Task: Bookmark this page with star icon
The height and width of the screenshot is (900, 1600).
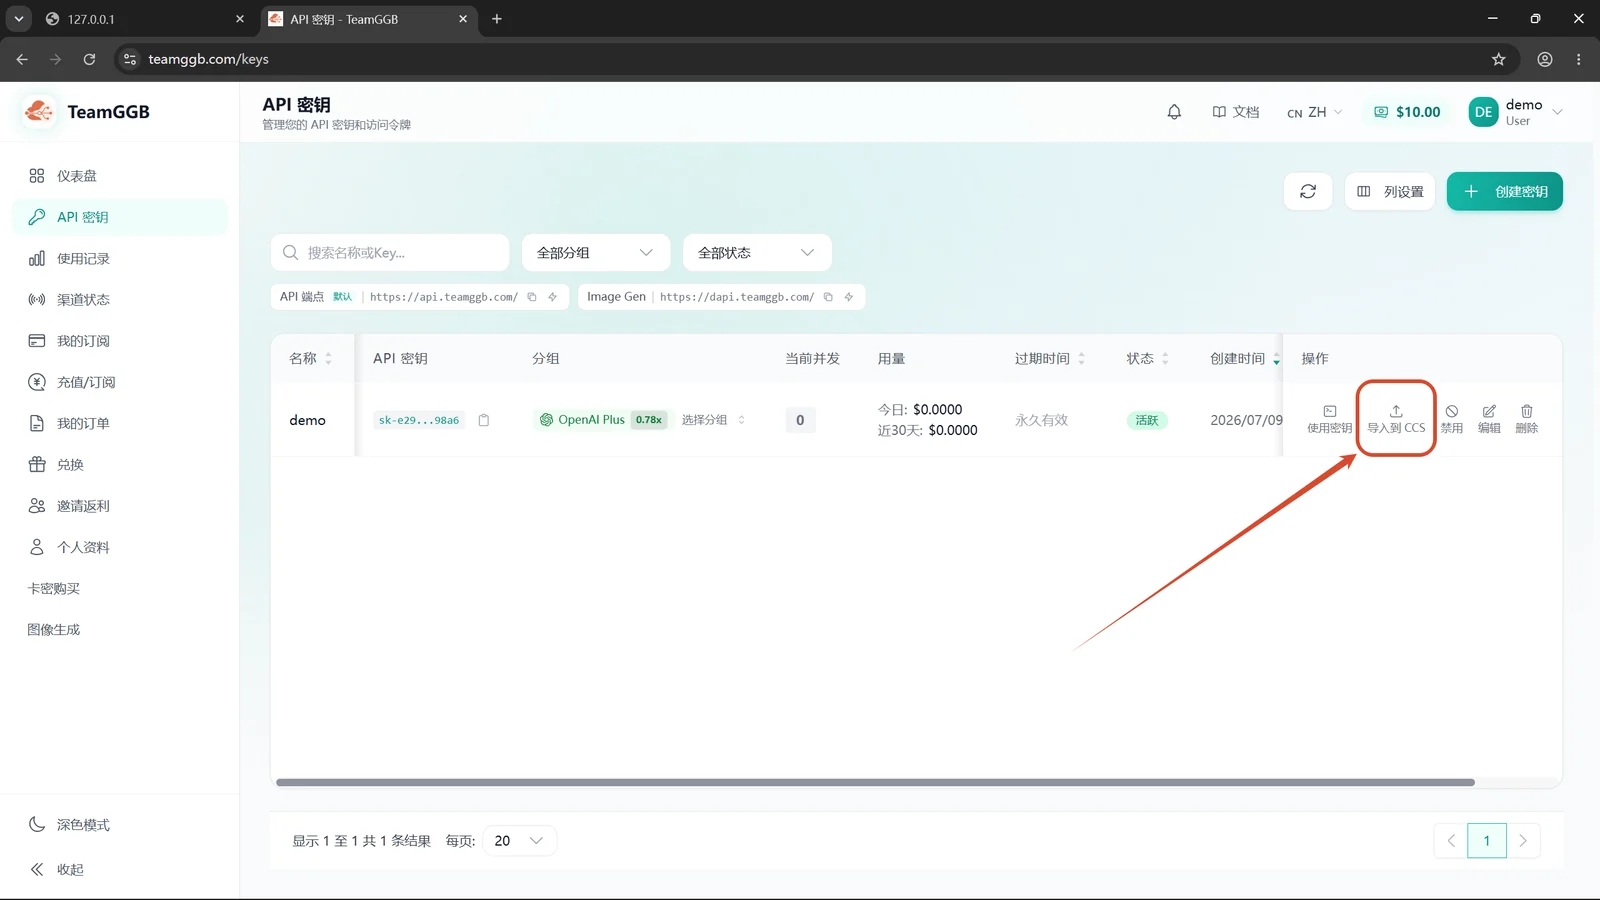Action: (x=1498, y=59)
